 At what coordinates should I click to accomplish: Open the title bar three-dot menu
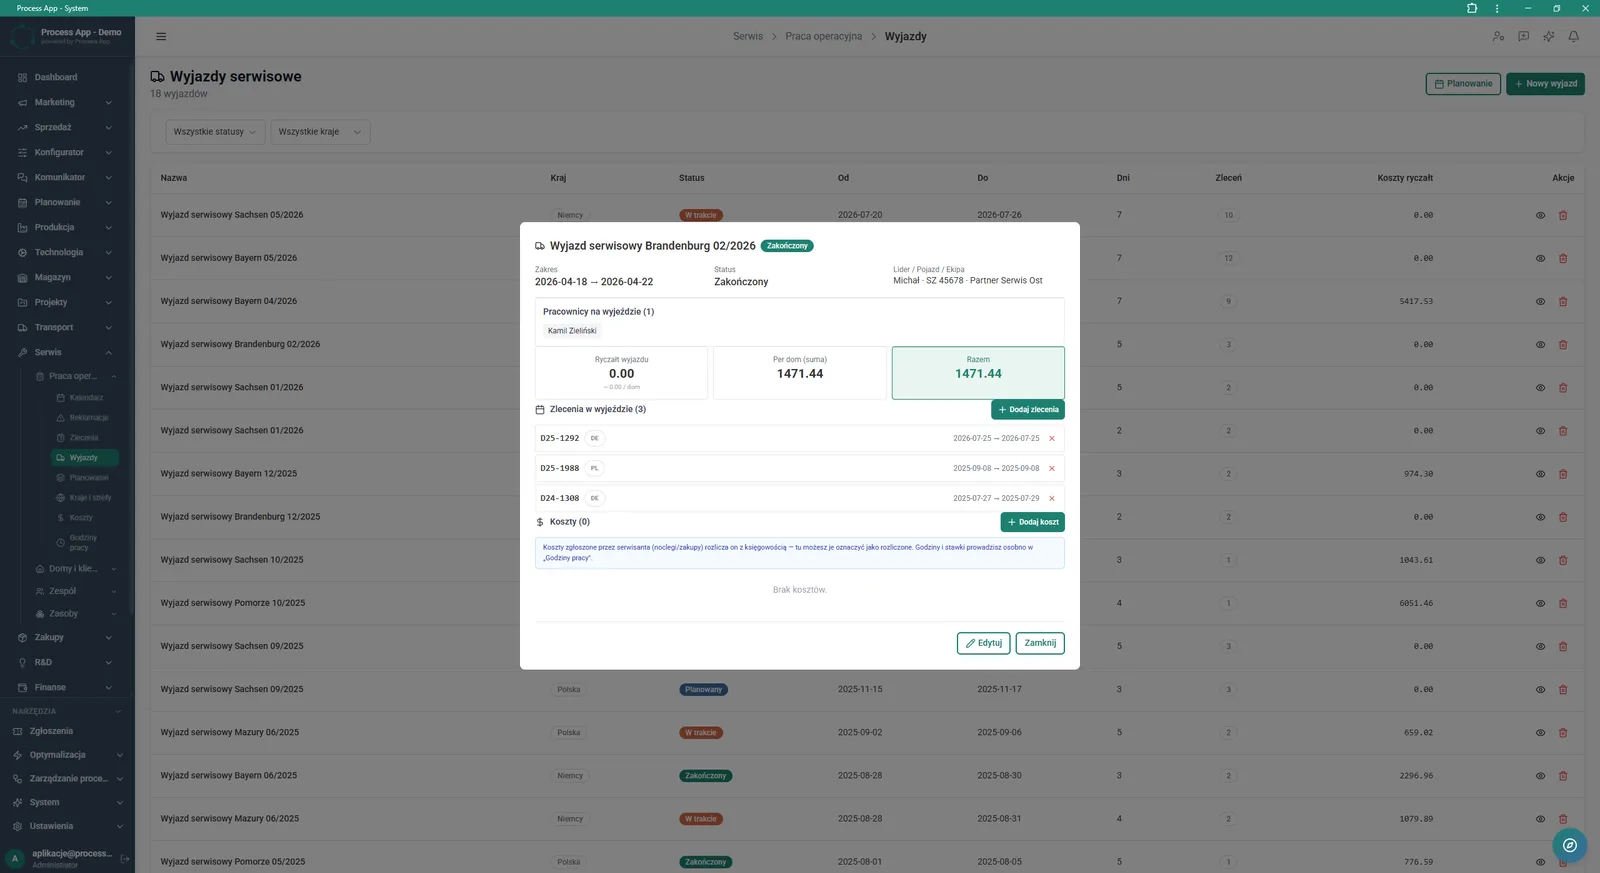(1497, 8)
